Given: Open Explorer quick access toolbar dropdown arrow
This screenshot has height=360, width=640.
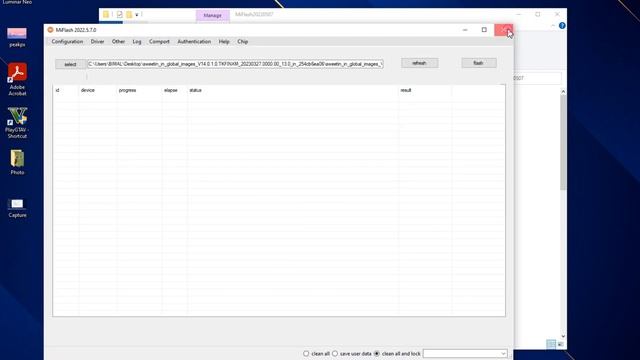Looking at the screenshot, I should click(x=137, y=15).
